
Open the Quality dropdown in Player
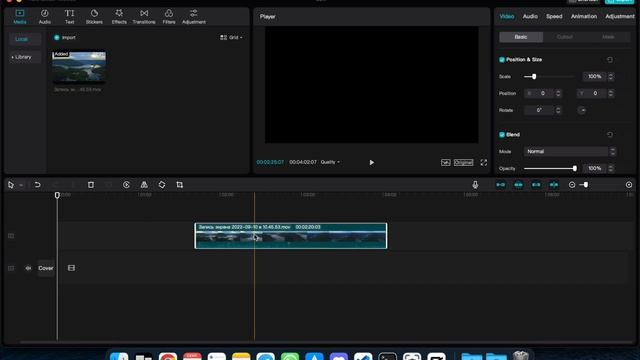click(330, 162)
